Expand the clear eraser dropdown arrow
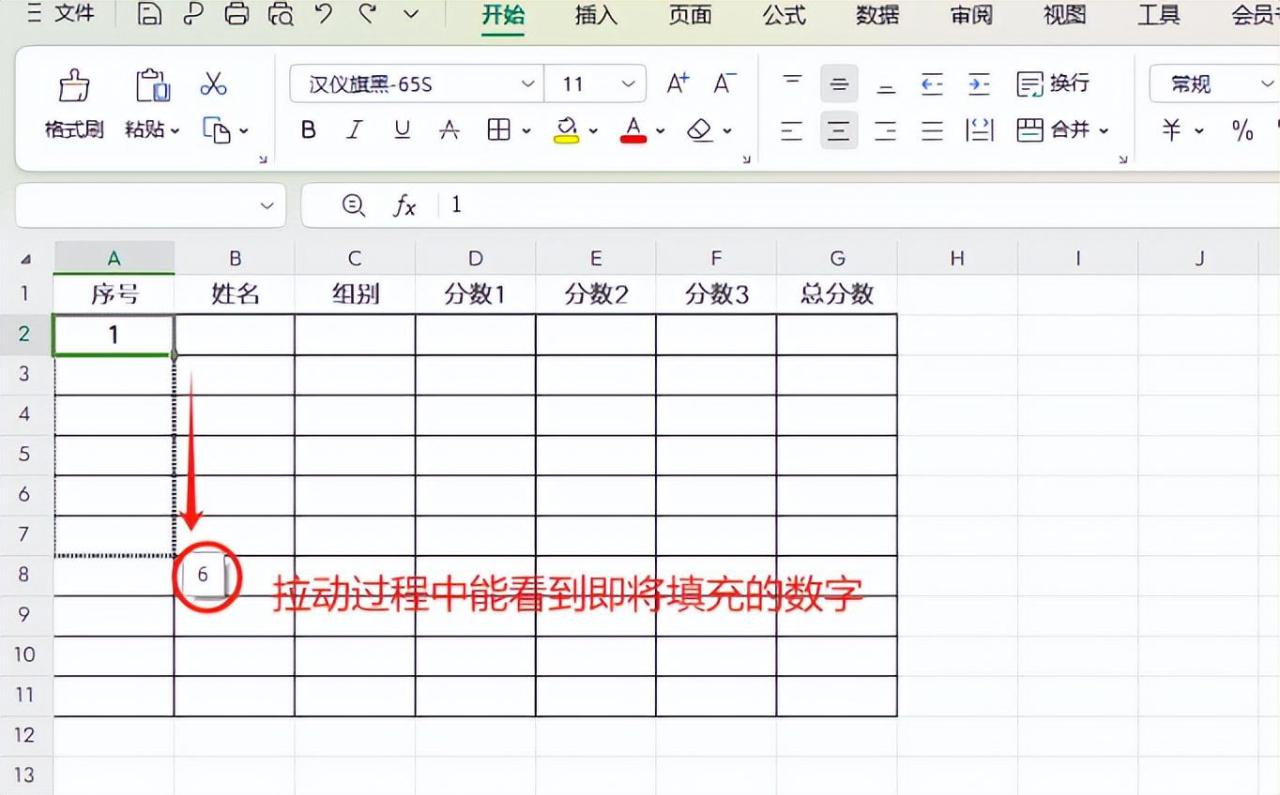1280x795 pixels. tap(727, 130)
